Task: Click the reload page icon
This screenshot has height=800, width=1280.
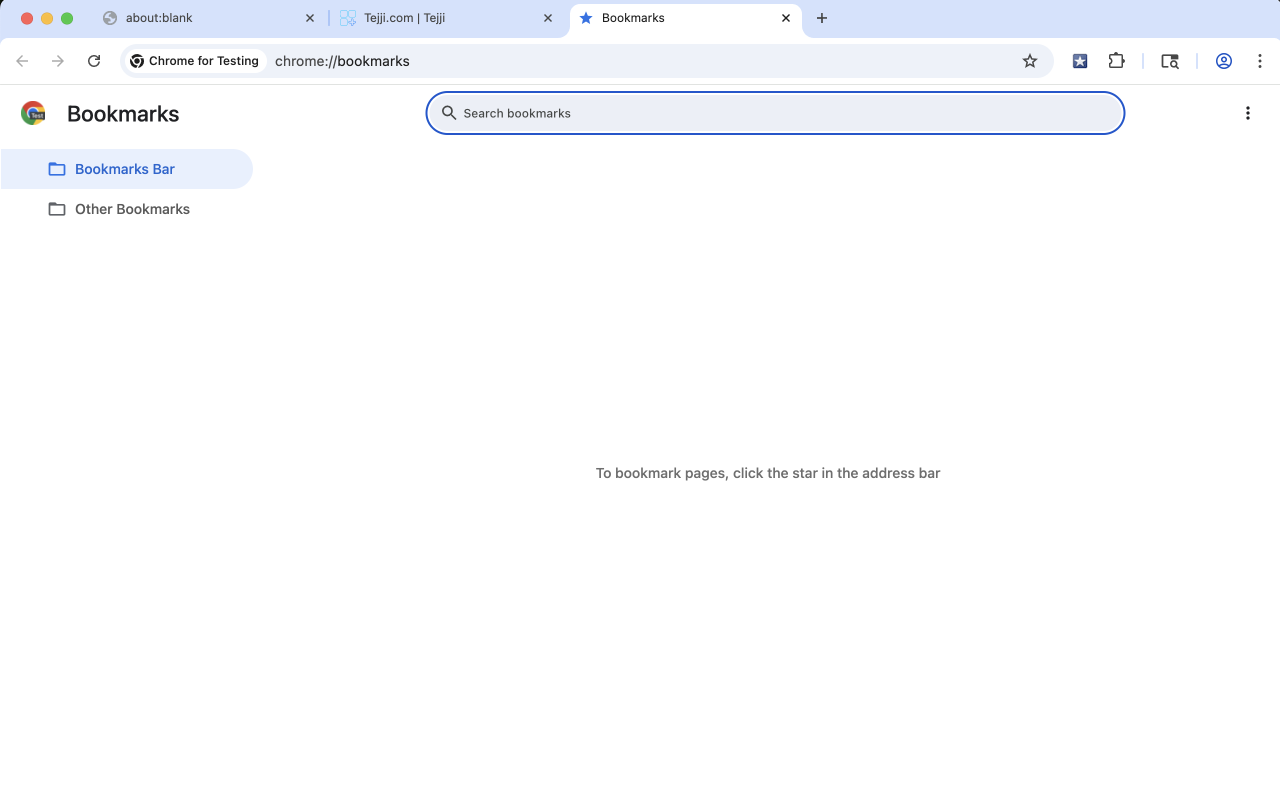Action: click(x=94, y=61)
